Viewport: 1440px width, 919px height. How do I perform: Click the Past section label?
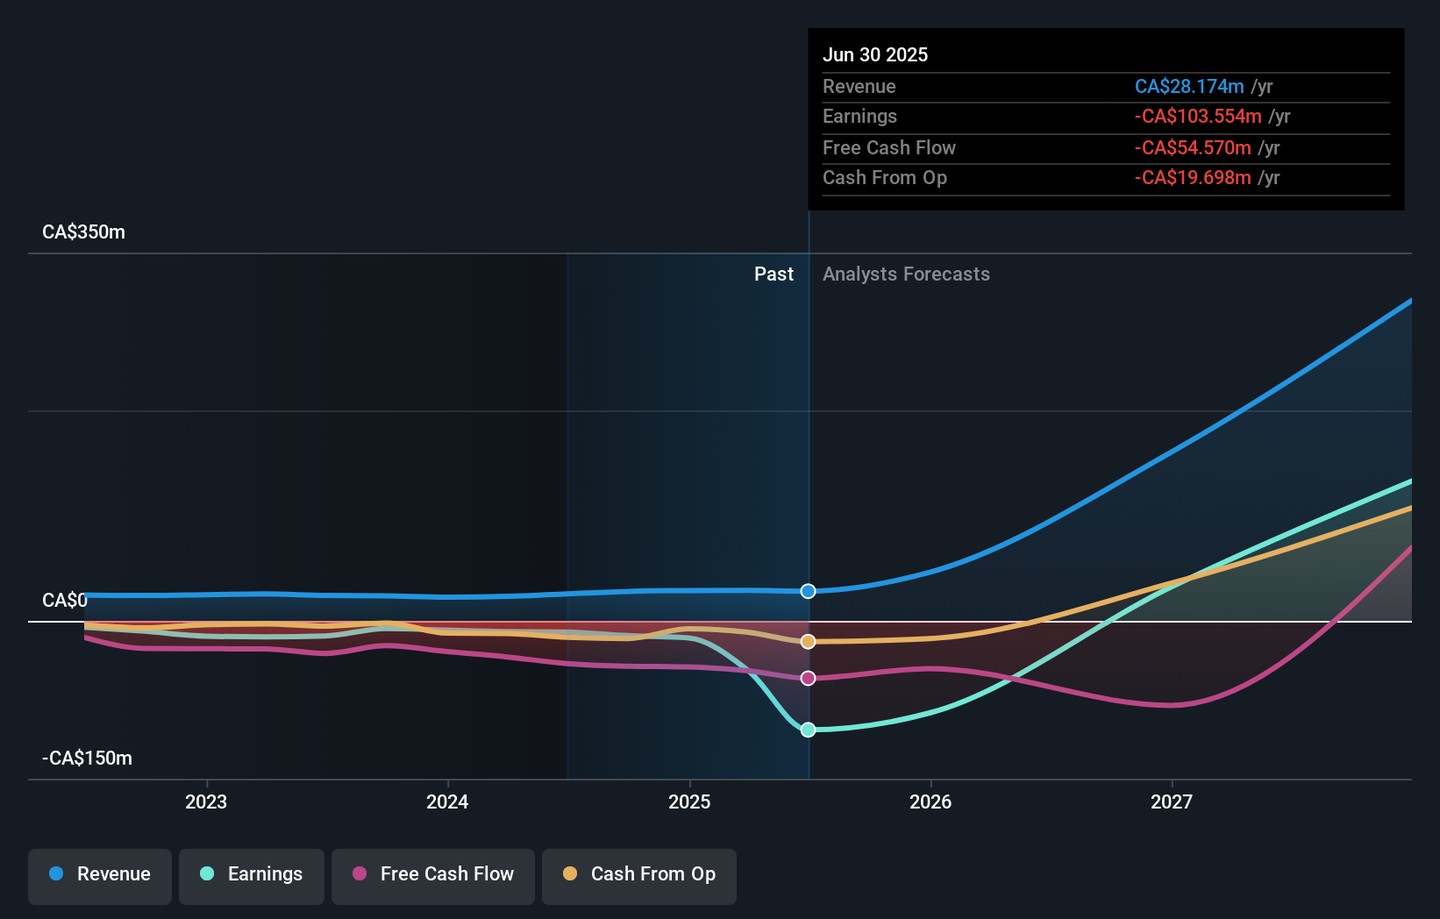773,274
